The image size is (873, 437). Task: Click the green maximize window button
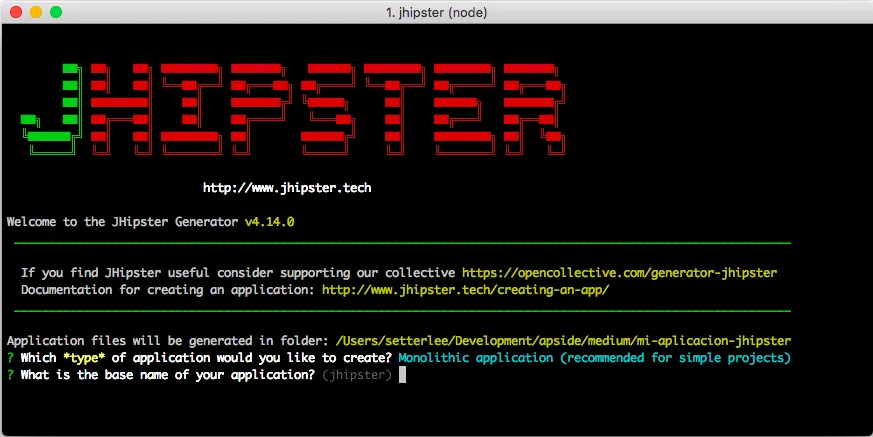(x=56, y=12)
